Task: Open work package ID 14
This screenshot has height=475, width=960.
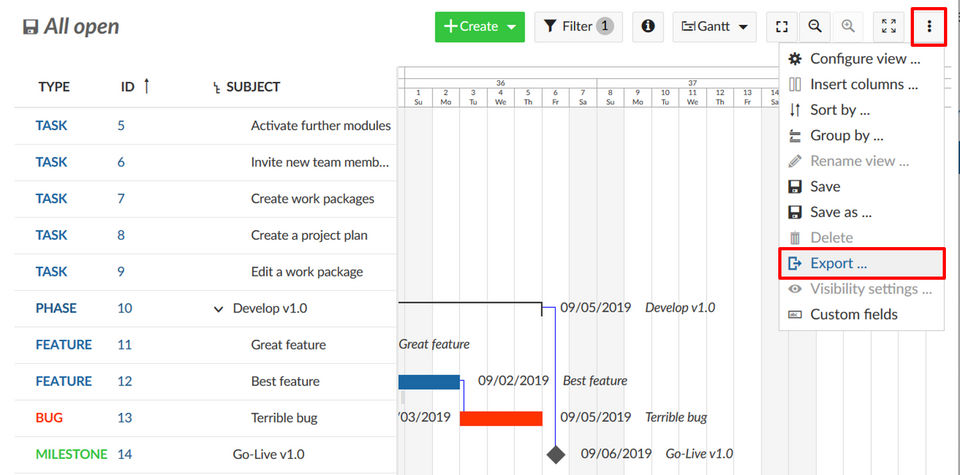Action: click(x=124, y=455)
